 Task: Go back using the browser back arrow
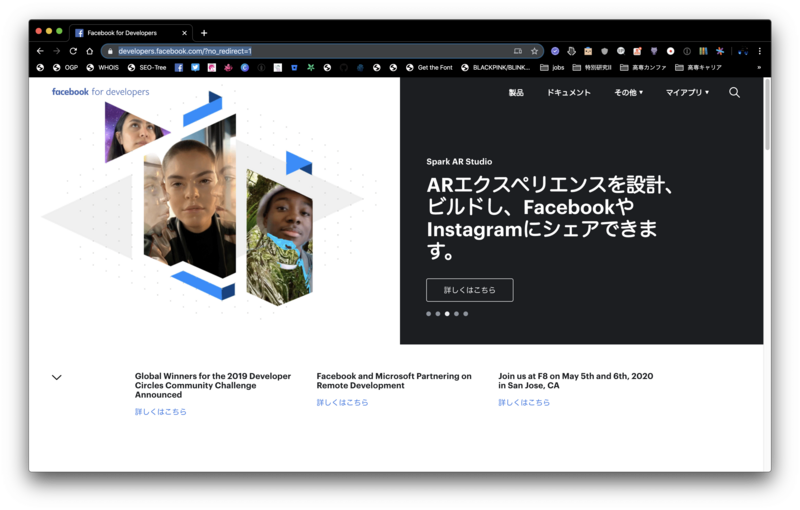(40, 51)
